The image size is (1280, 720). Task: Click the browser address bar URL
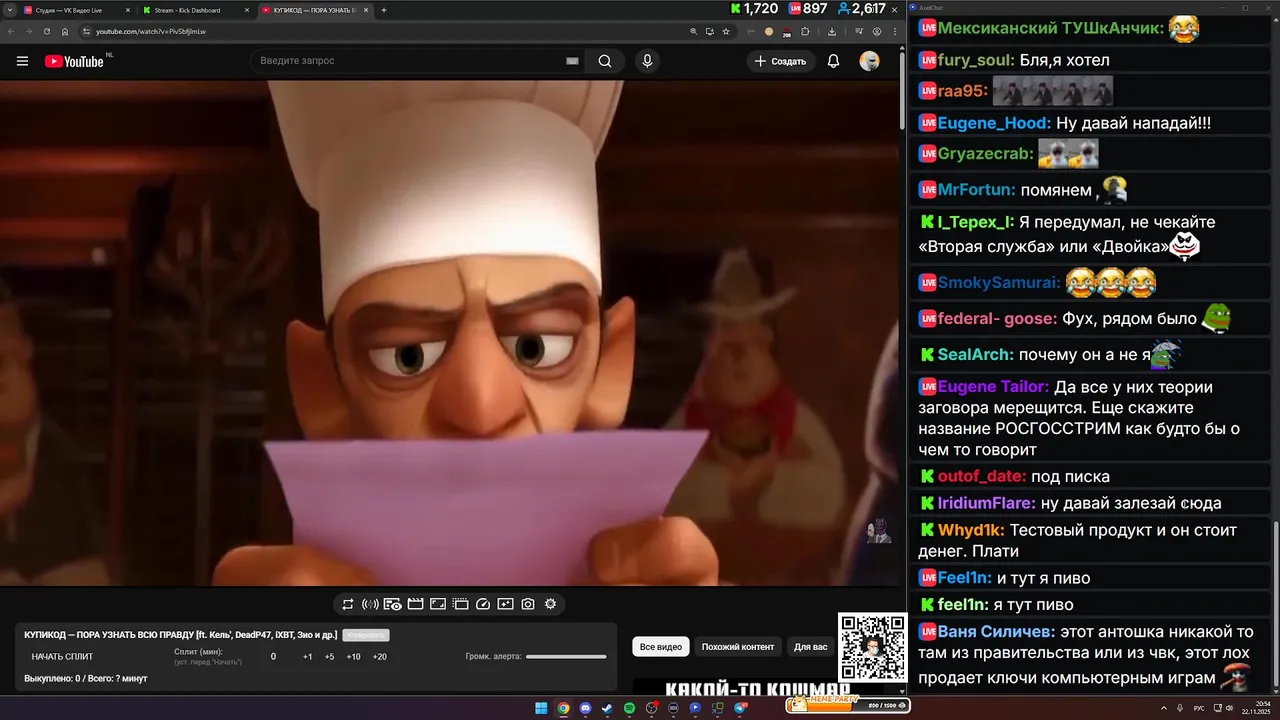[151, 32]
